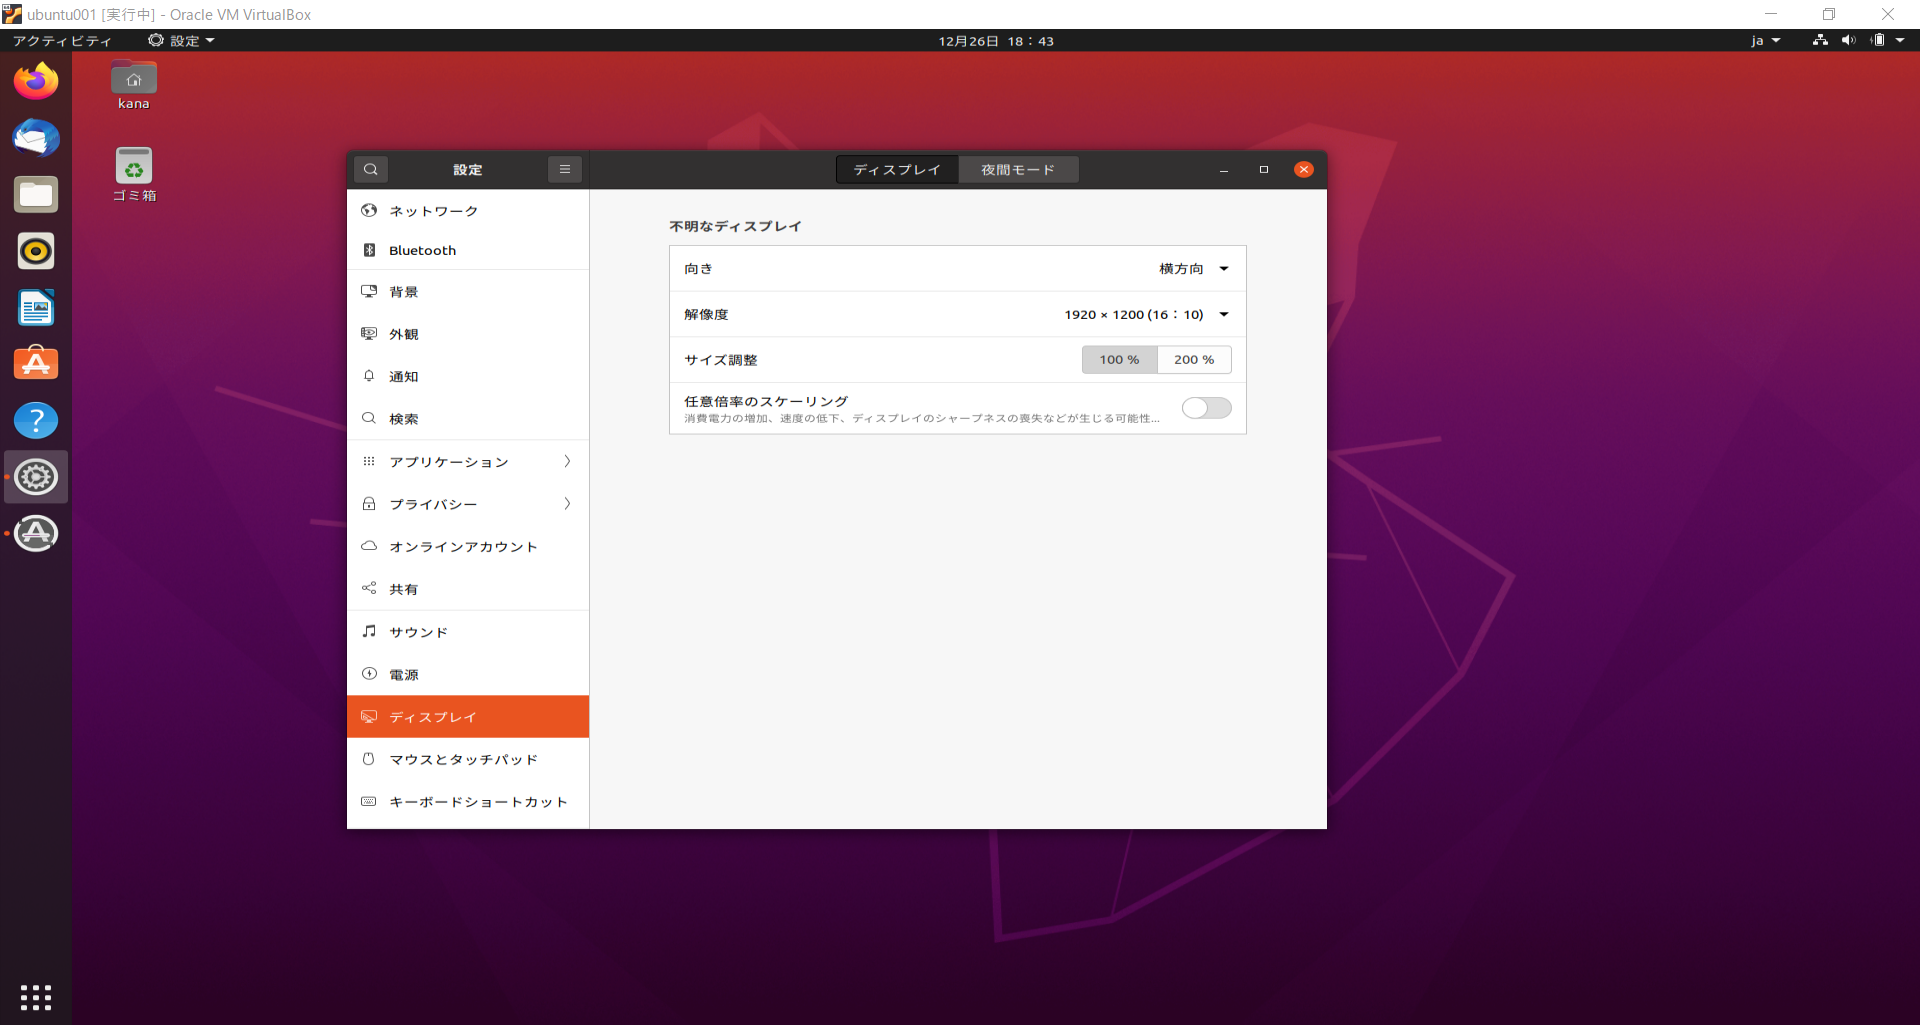
Task: Open キーボードショートカット in the sidebar
Action: click(468, 802)
